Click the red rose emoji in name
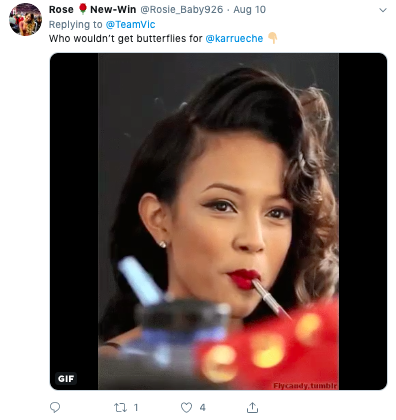Viewport: 396px width, 420px height. pyautogui.click(x=83, y=9)
